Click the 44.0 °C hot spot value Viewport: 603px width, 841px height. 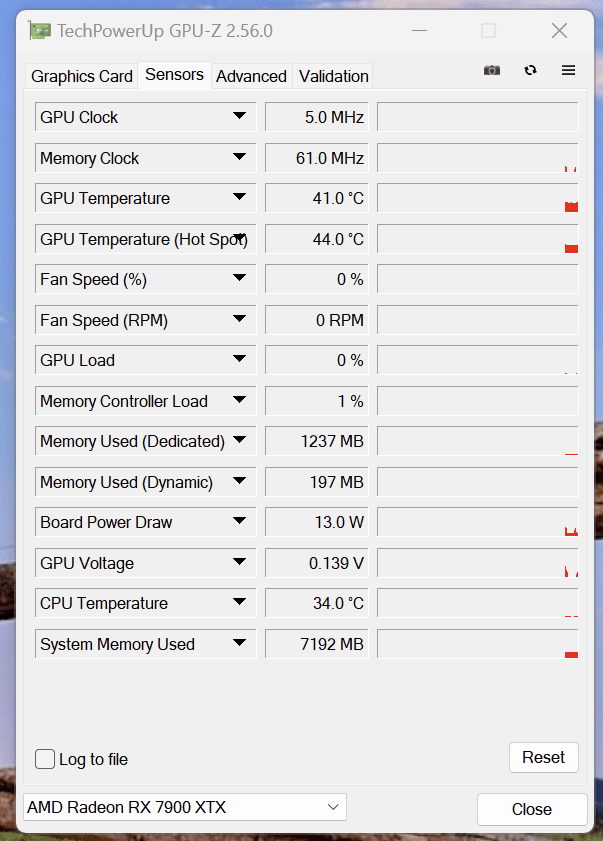[317, 239]
